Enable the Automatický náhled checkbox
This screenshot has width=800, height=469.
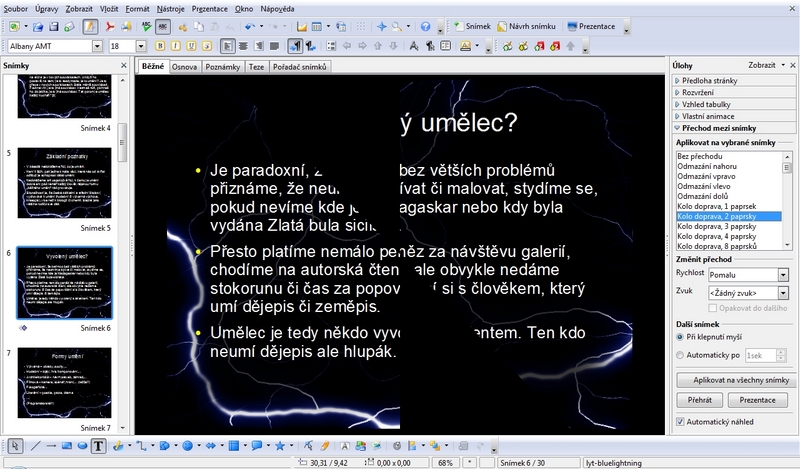[680, 423]
